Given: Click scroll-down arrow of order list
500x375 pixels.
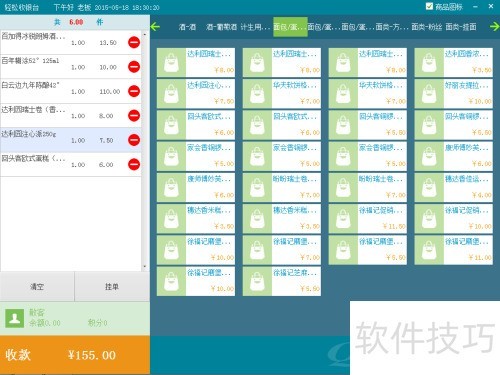Looking at the screenshot, I should [145, 266].
